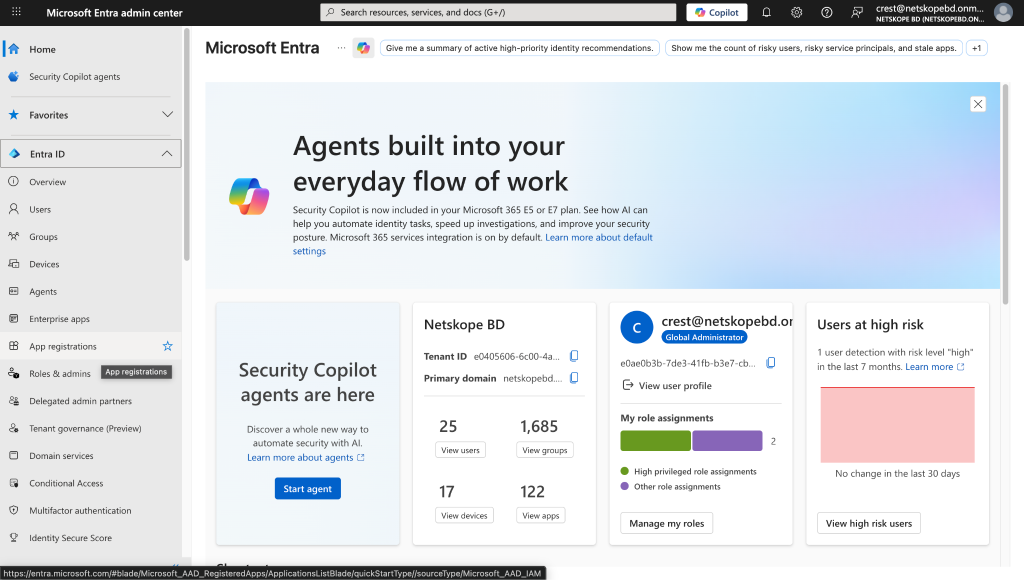
Task: Click the Roles & admins sidebar icon
Action: [14, 374]
